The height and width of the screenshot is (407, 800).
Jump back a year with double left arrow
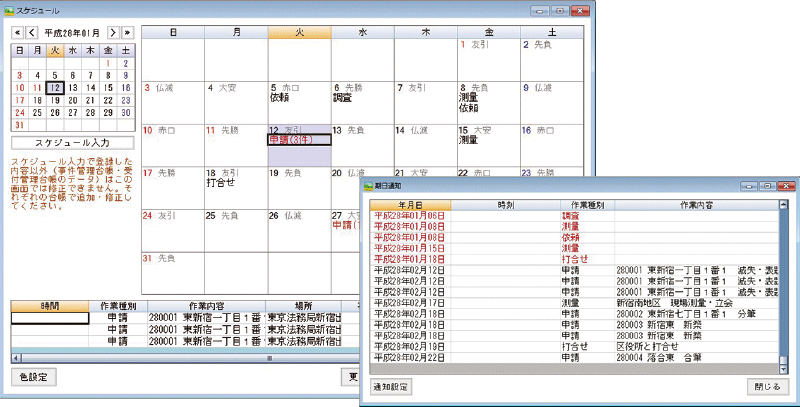click(x=16, y=32)
